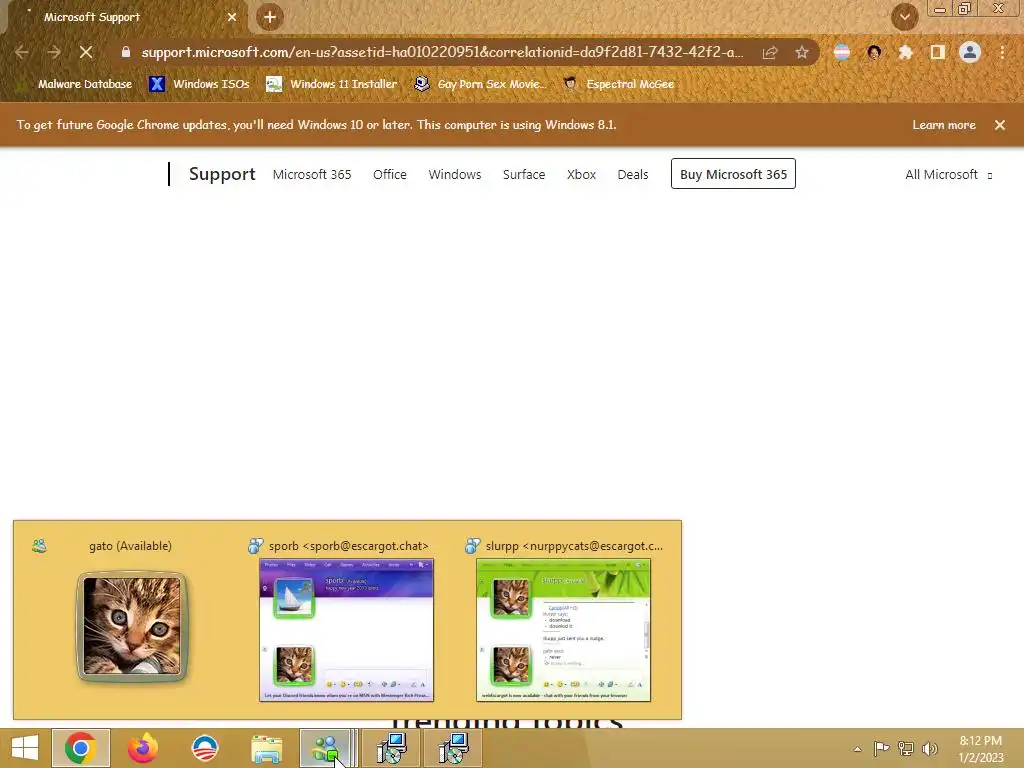Open the Microsoft 365 menu item
The width and height of the screenshot is (1024, 768).
tap(312, 174)
